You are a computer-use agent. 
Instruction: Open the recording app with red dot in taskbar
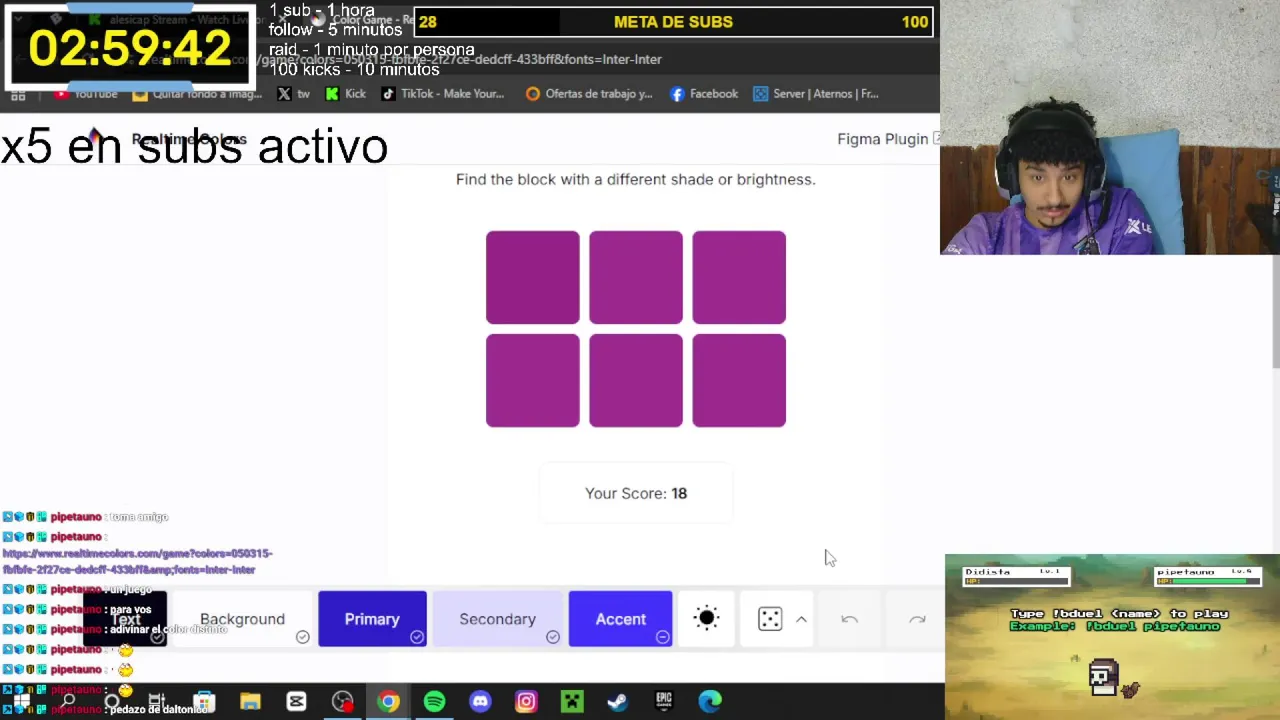[x=342, y=702]
